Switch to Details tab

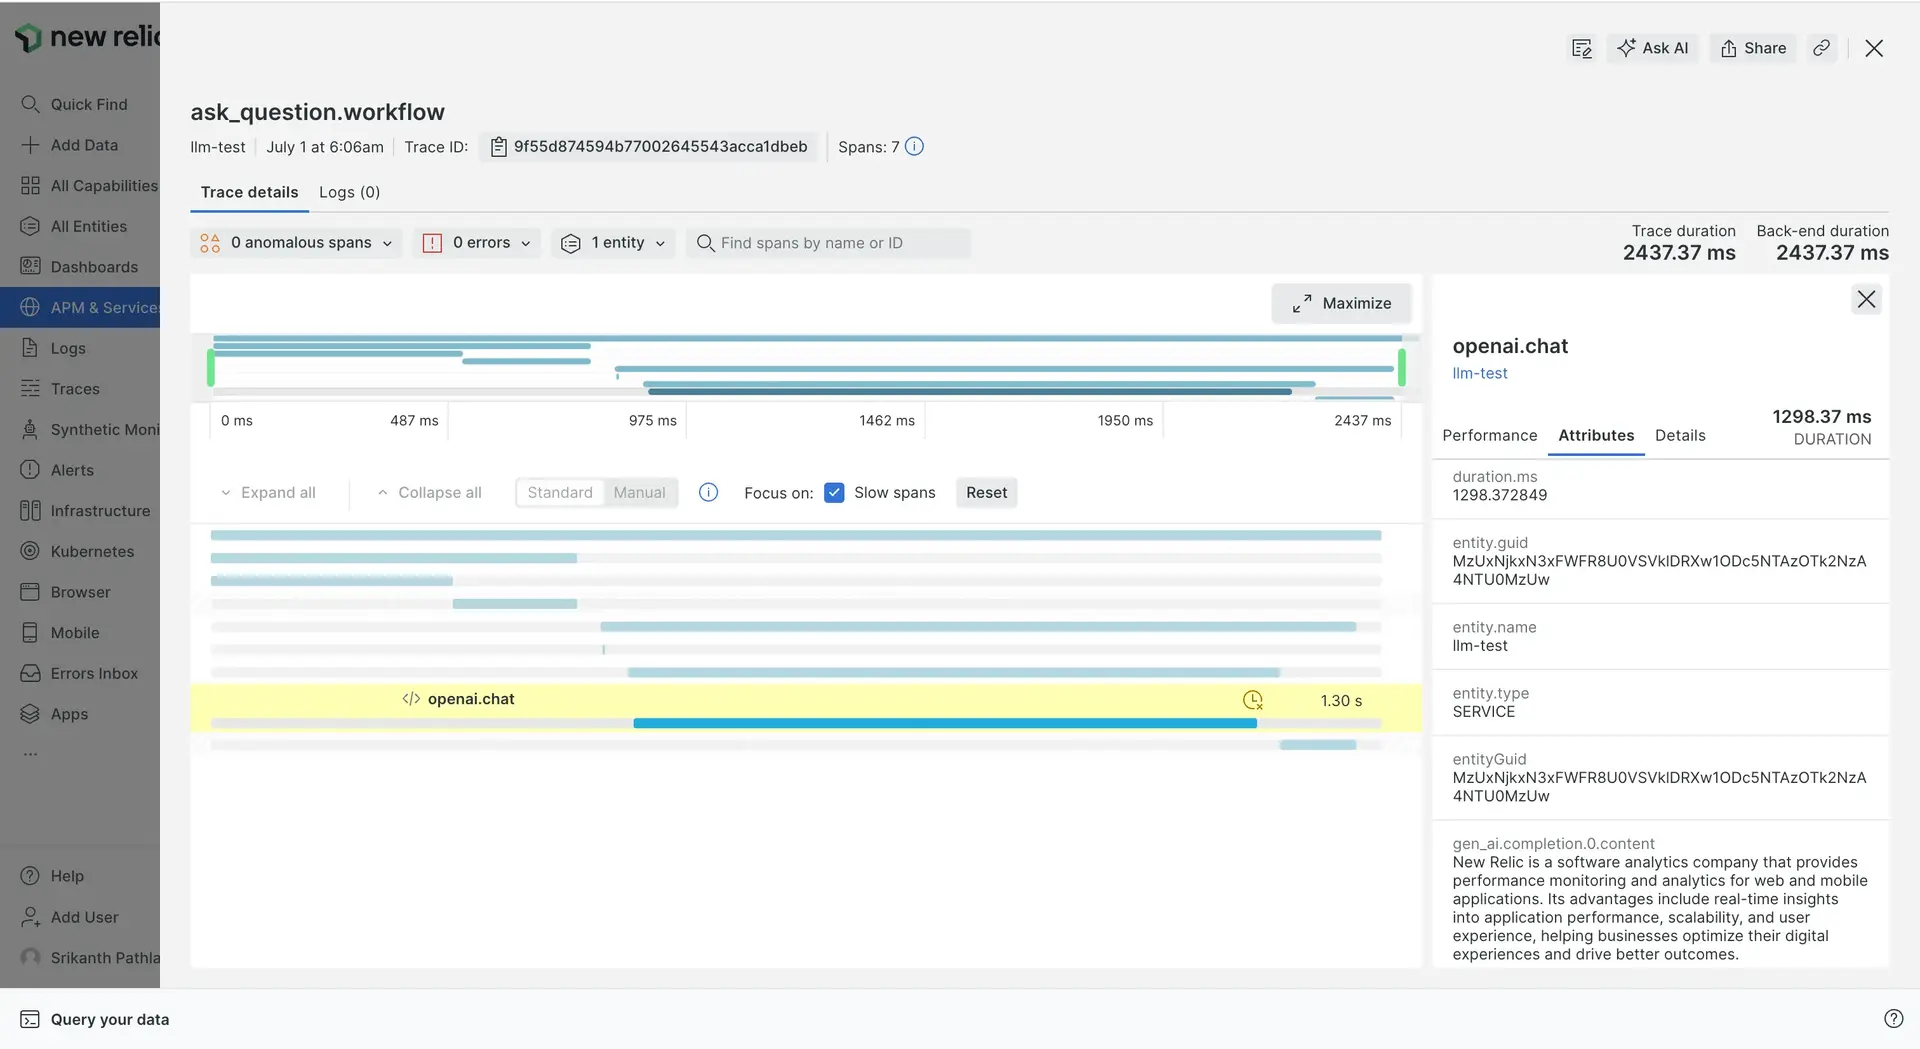(1680, 436)
